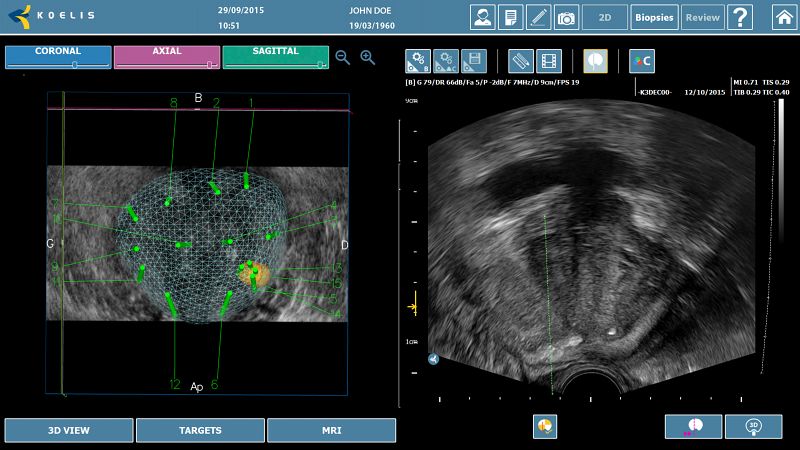The width and height of the screenshot is (800, 450).
Task: Zoom out with minus magnifier
Action: coord(343,58)
